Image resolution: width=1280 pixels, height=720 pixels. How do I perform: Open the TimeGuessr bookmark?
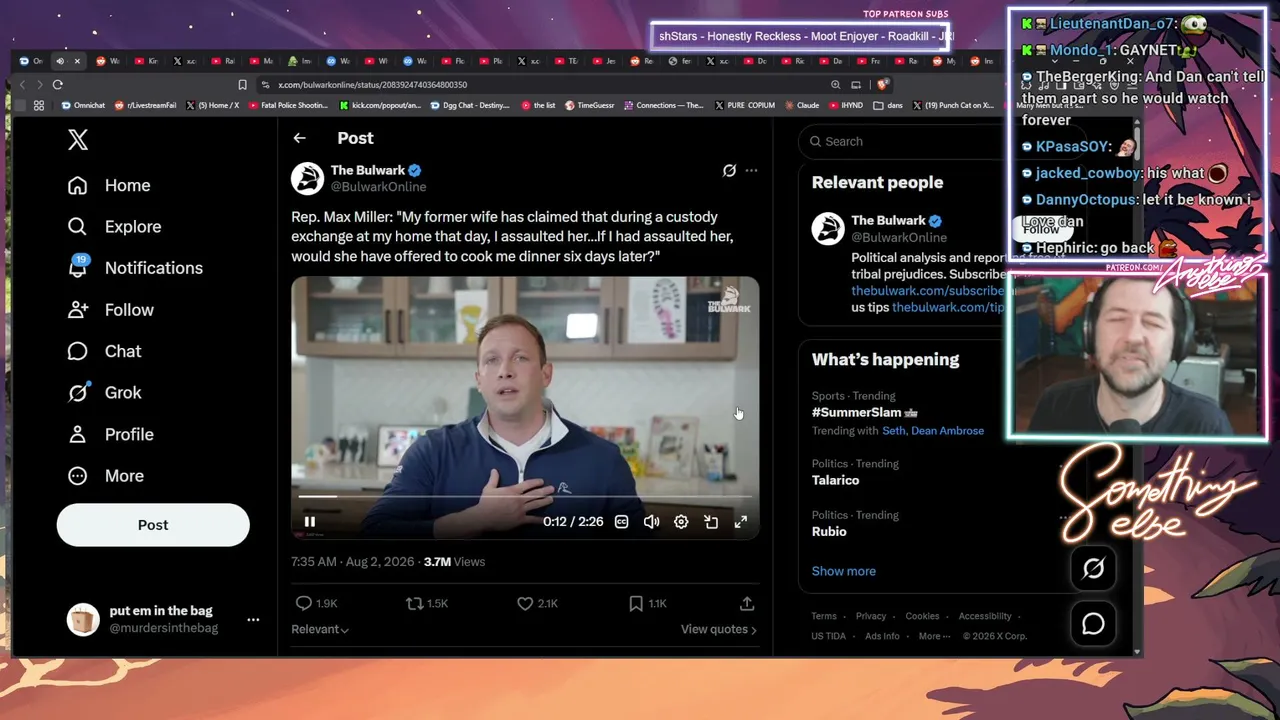coord(591,105)
